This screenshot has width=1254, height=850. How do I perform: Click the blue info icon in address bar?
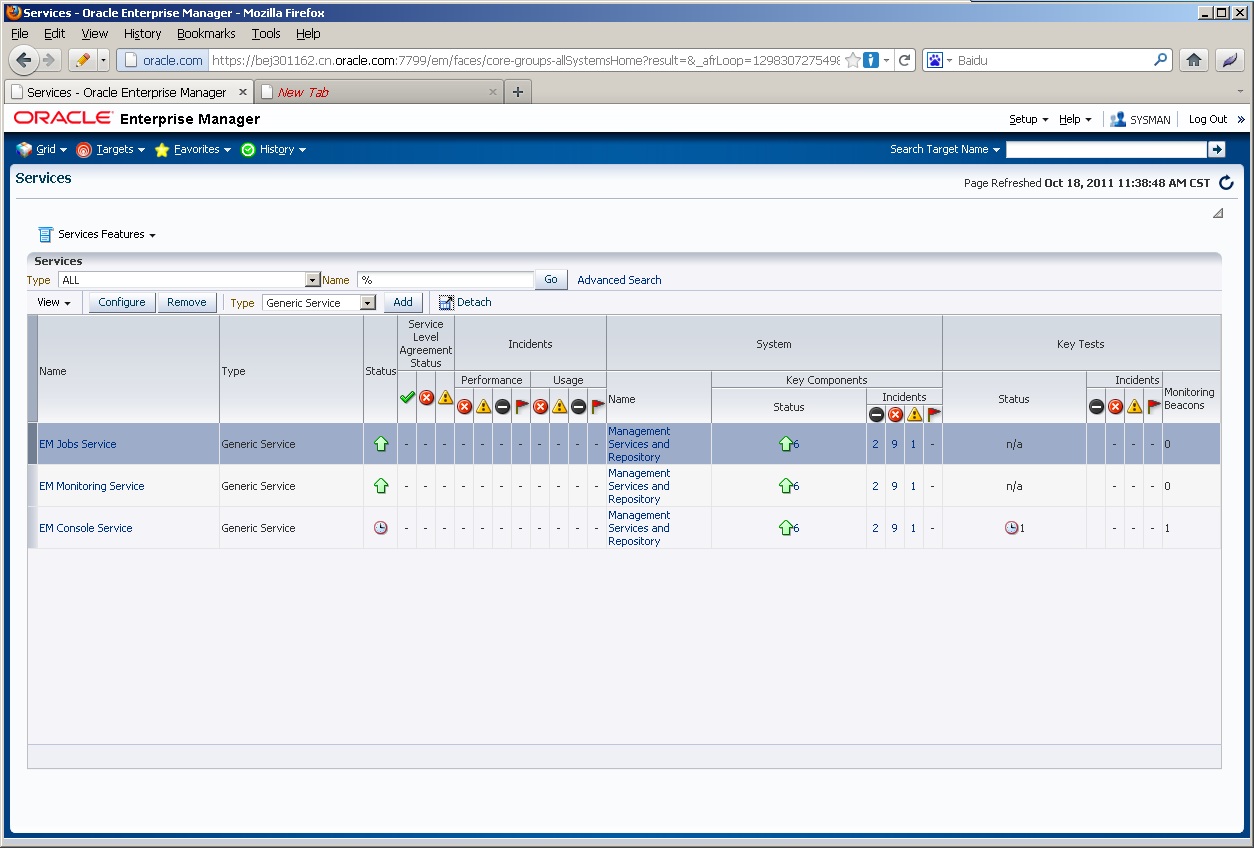pyautogui.click(x=871, y=60)
